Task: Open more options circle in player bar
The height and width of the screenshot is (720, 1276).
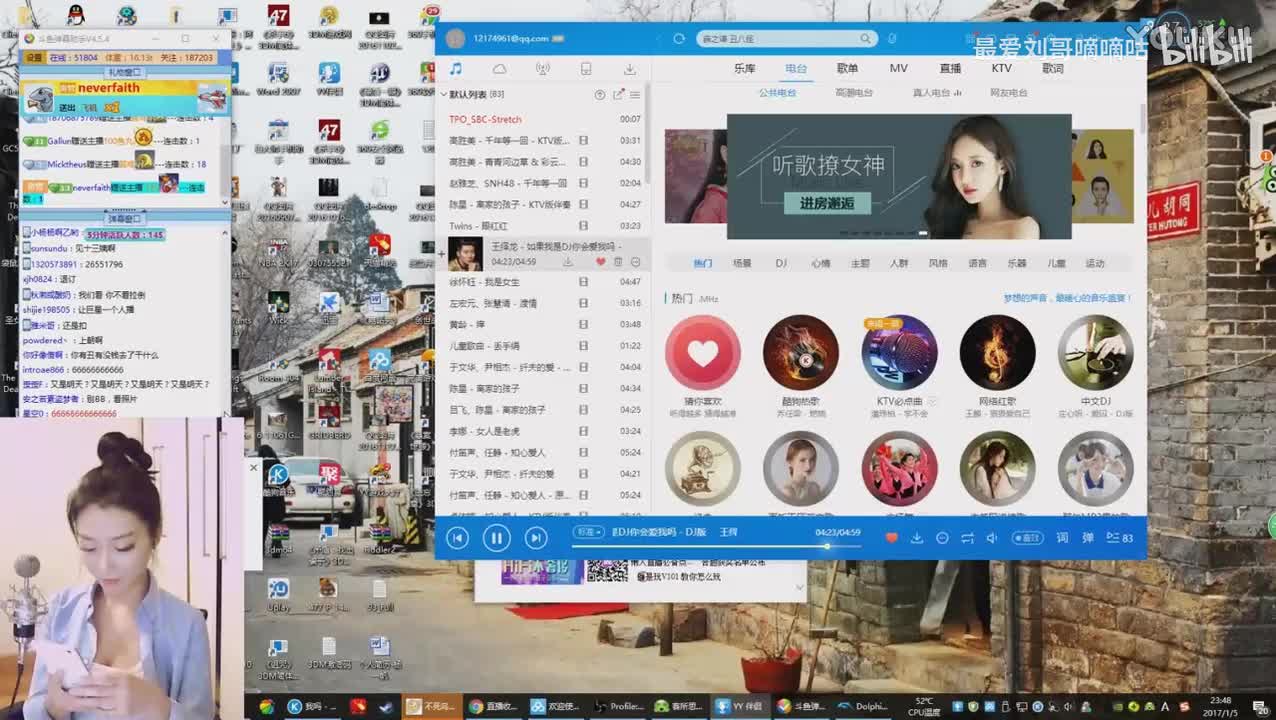Action: 942,538
